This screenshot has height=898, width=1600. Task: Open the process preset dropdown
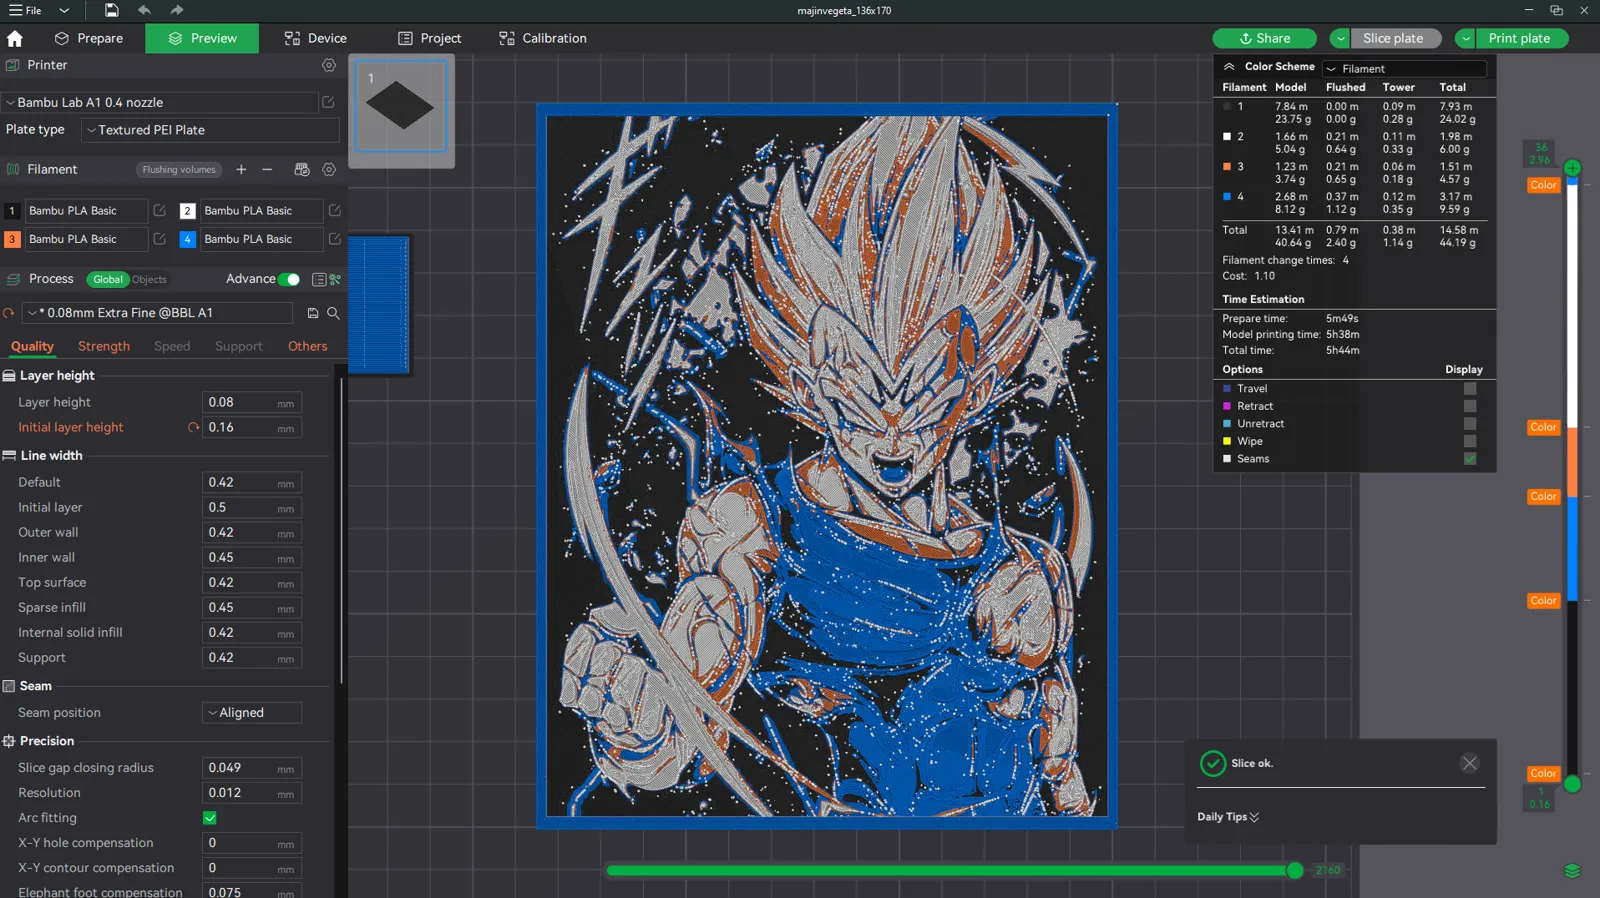pos(157,313)
